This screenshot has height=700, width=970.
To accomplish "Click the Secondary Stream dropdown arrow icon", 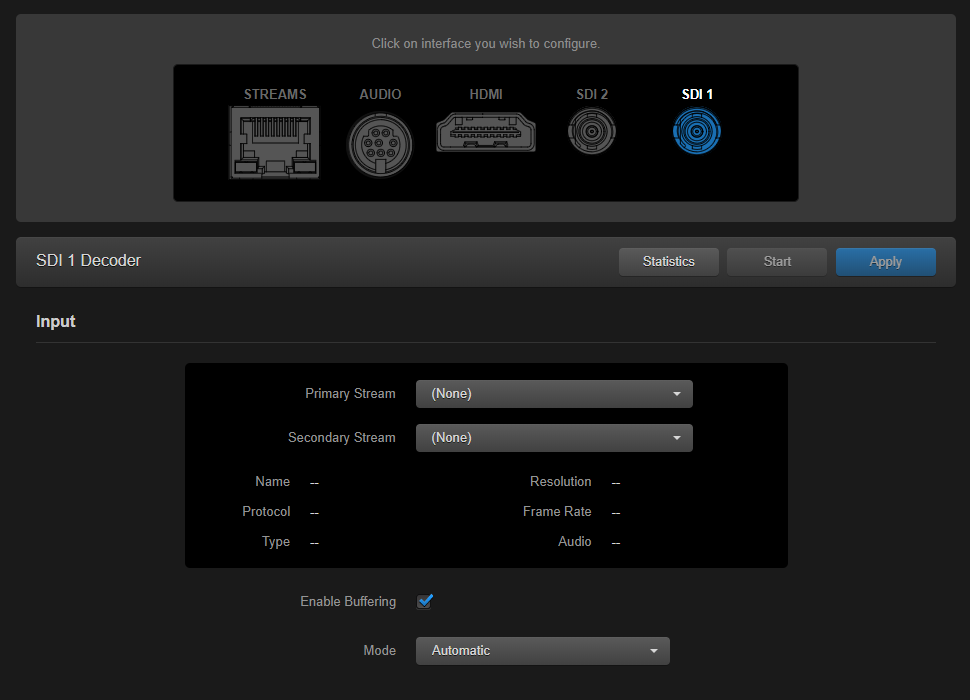I will (x=678, y=438).
